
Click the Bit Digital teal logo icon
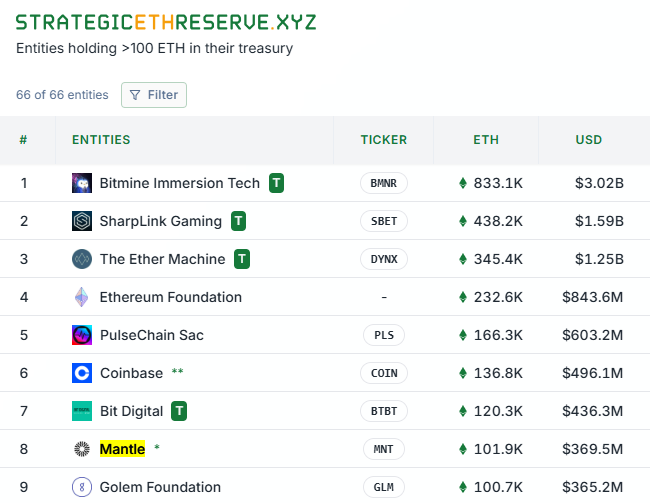[82, 411]
